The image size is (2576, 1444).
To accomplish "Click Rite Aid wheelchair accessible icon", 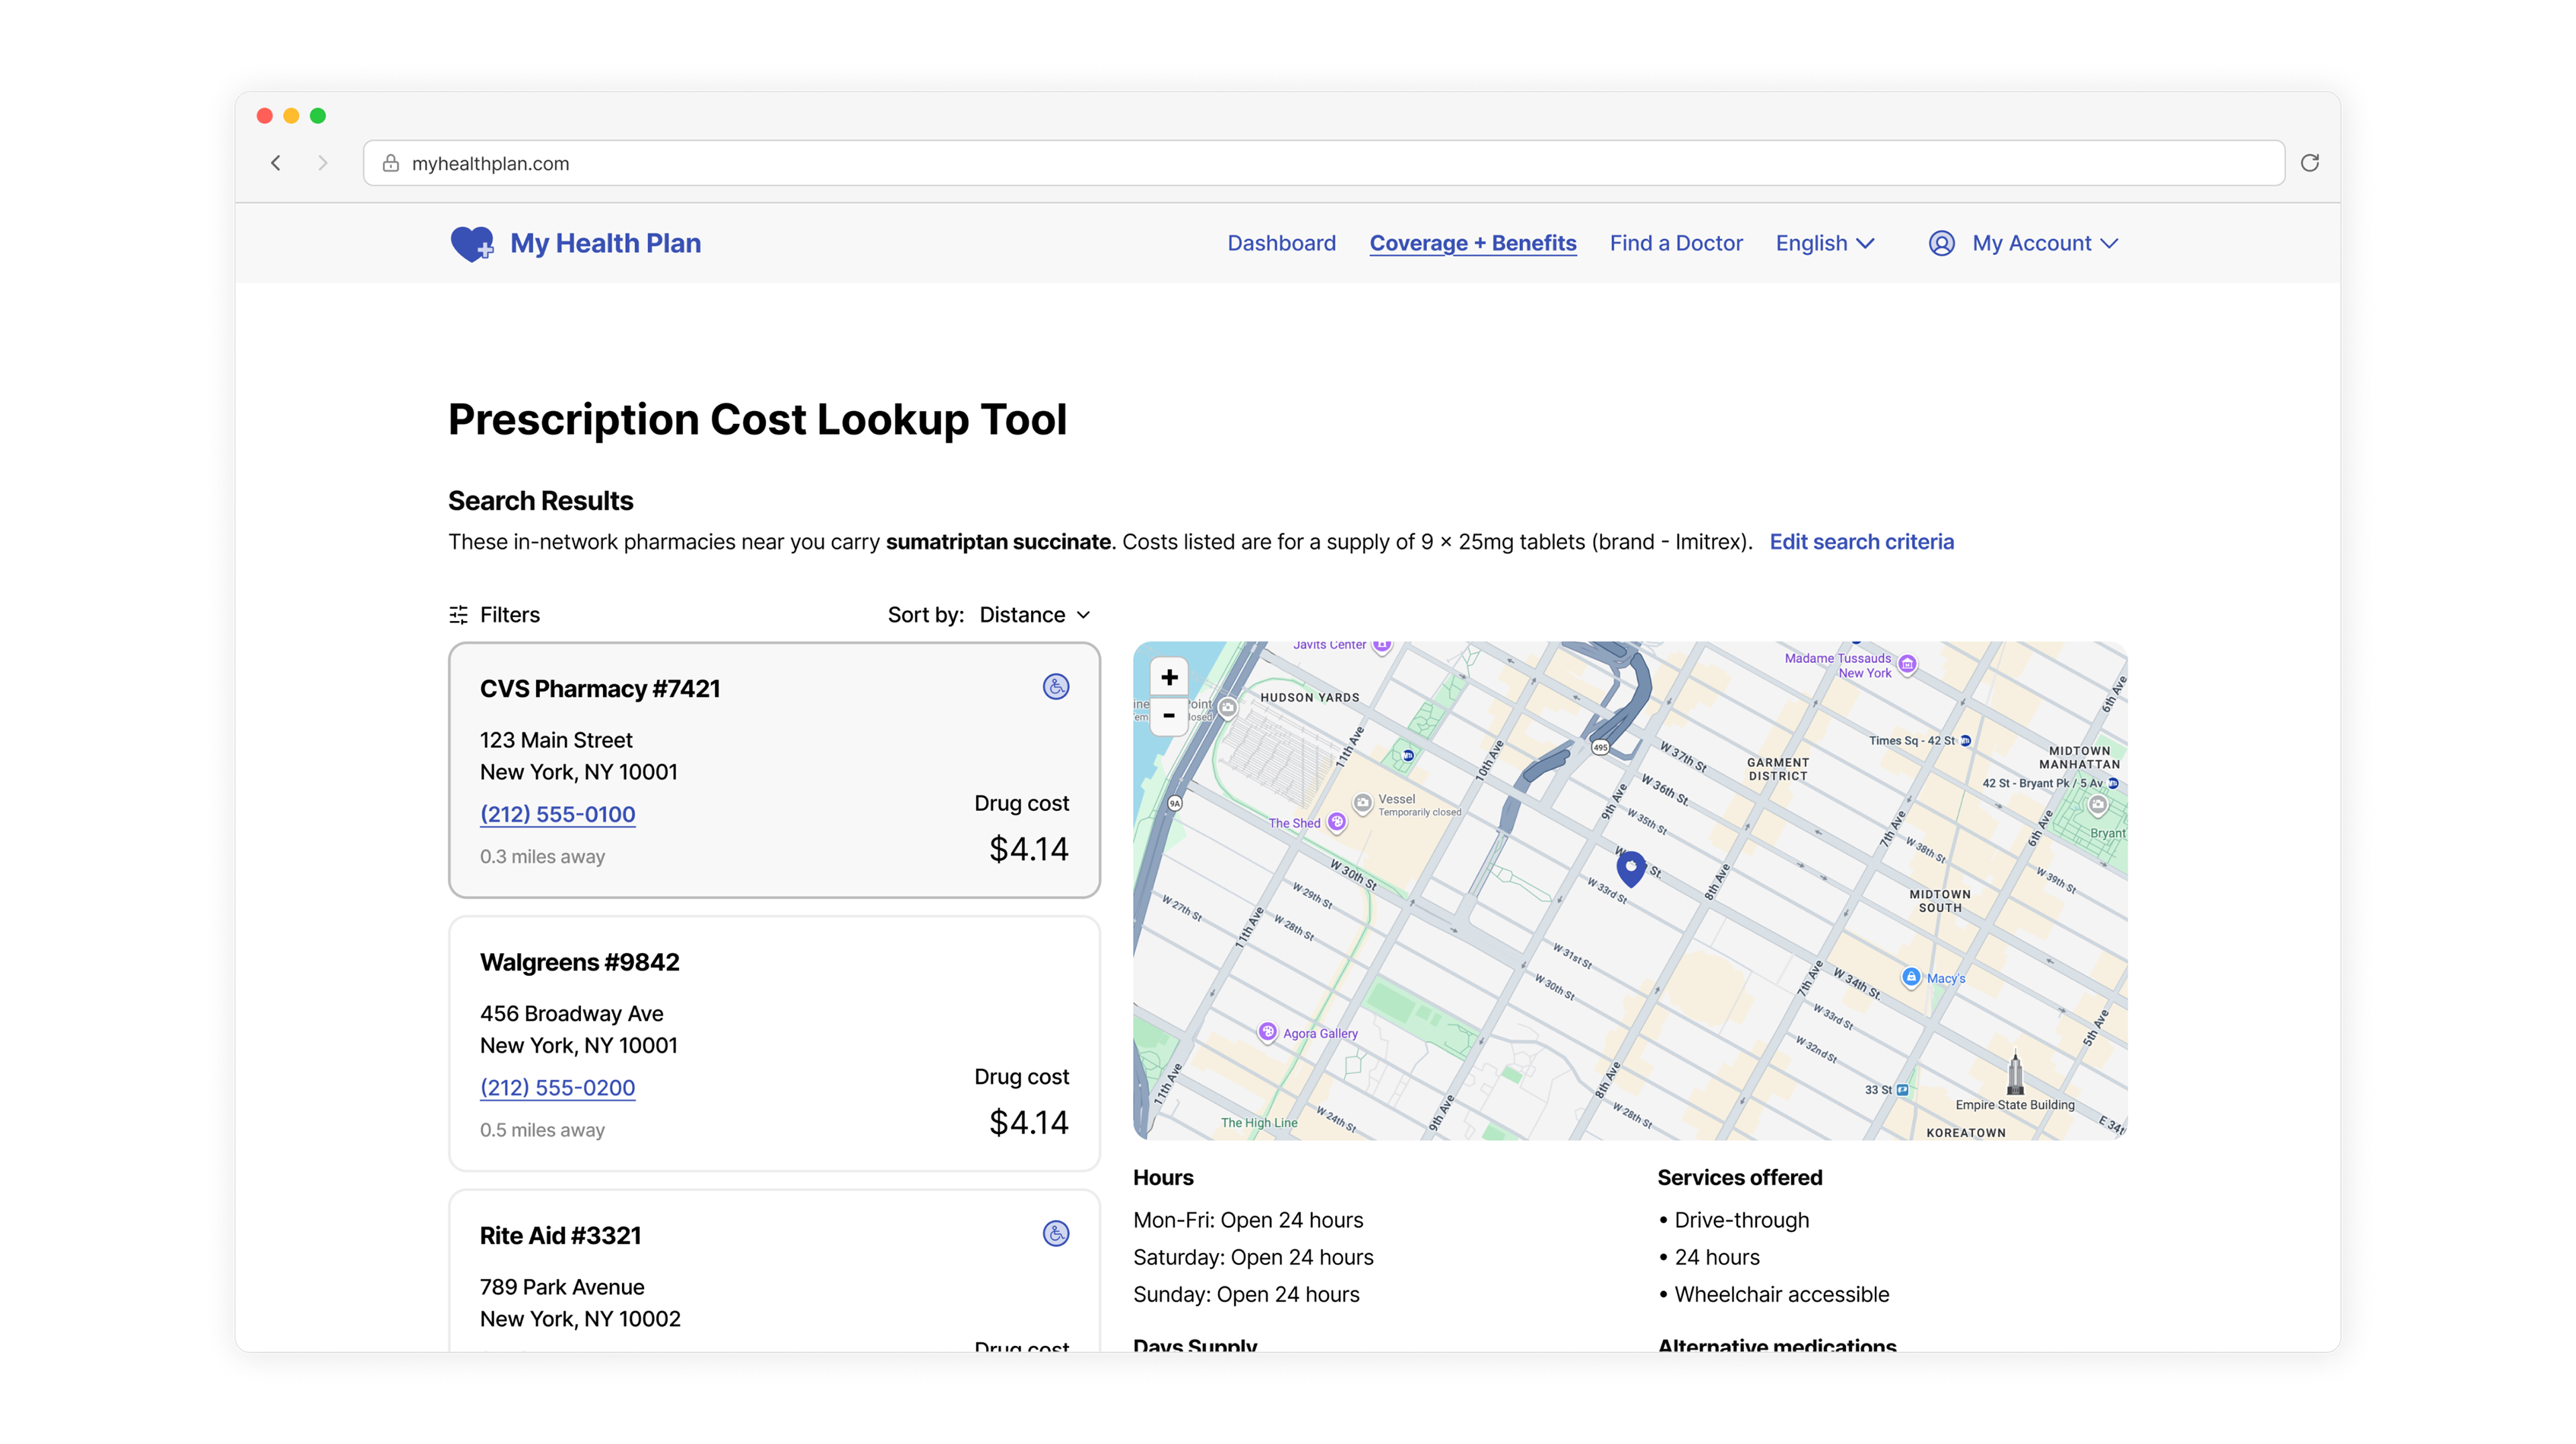I will (x=1056, y=1233).
